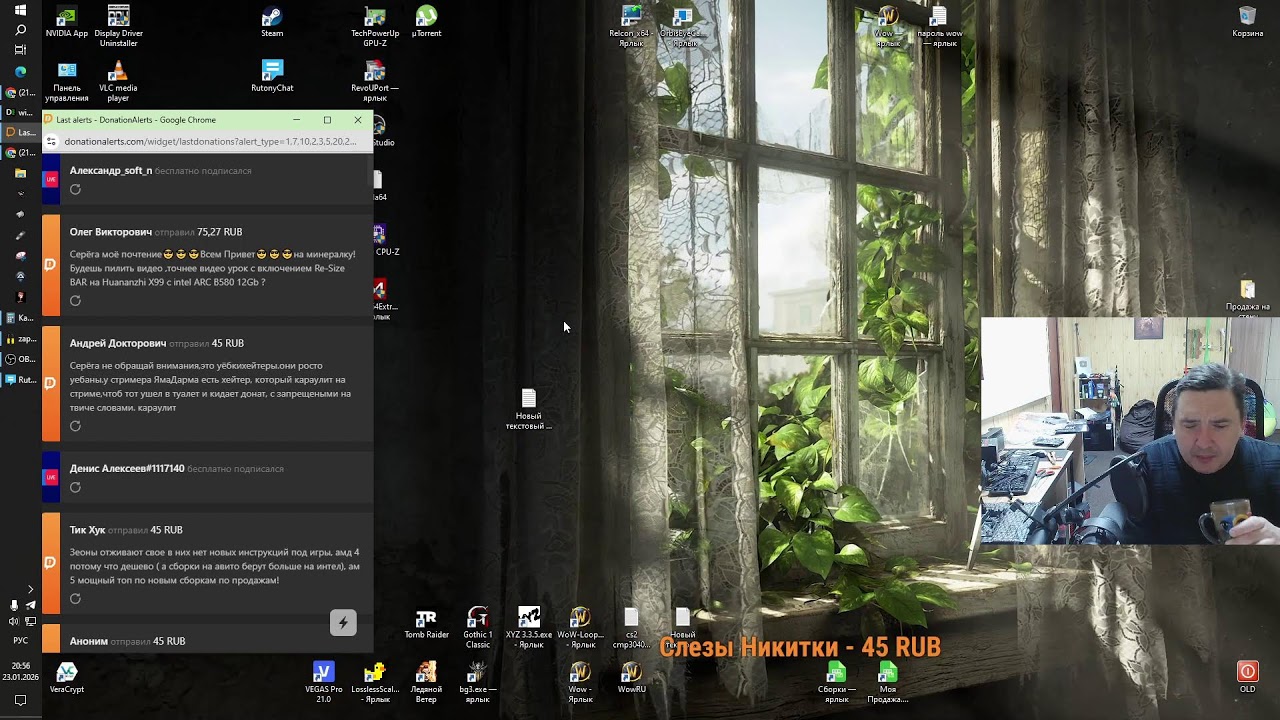Viewport: 1280px width, 720px height.
Task: Open VeraCrypt from the desktop
Action: 66,678
